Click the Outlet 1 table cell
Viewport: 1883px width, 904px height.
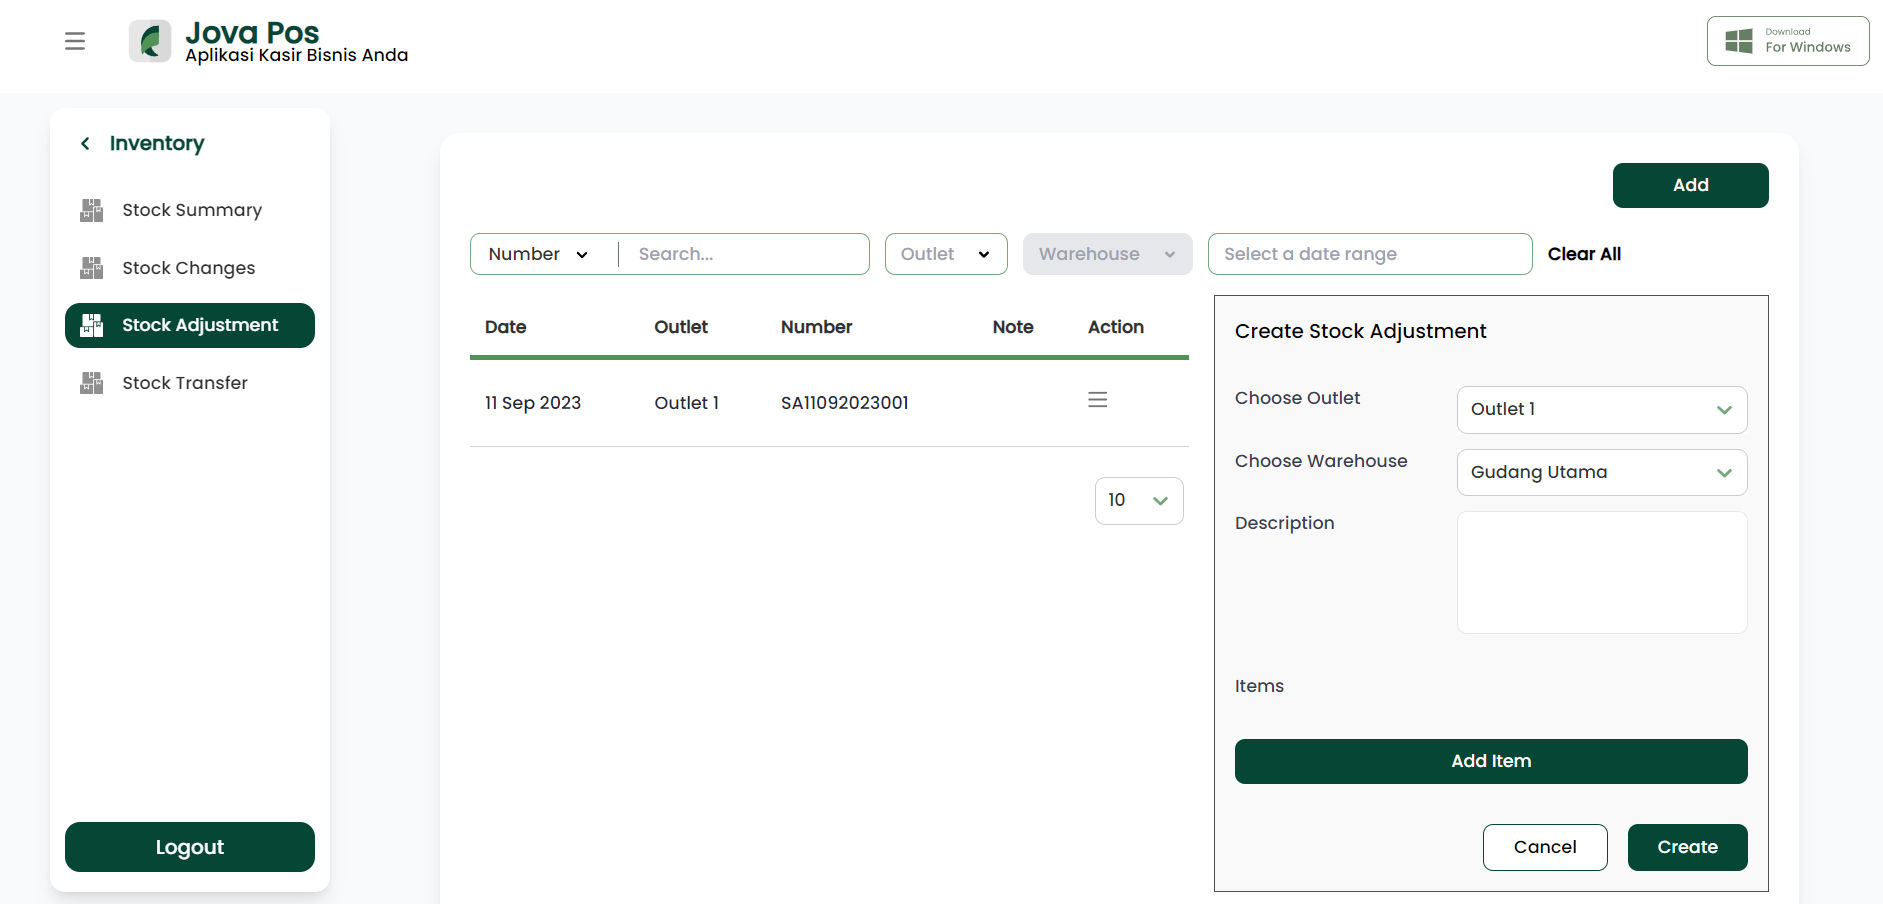(x=687, y=403)
